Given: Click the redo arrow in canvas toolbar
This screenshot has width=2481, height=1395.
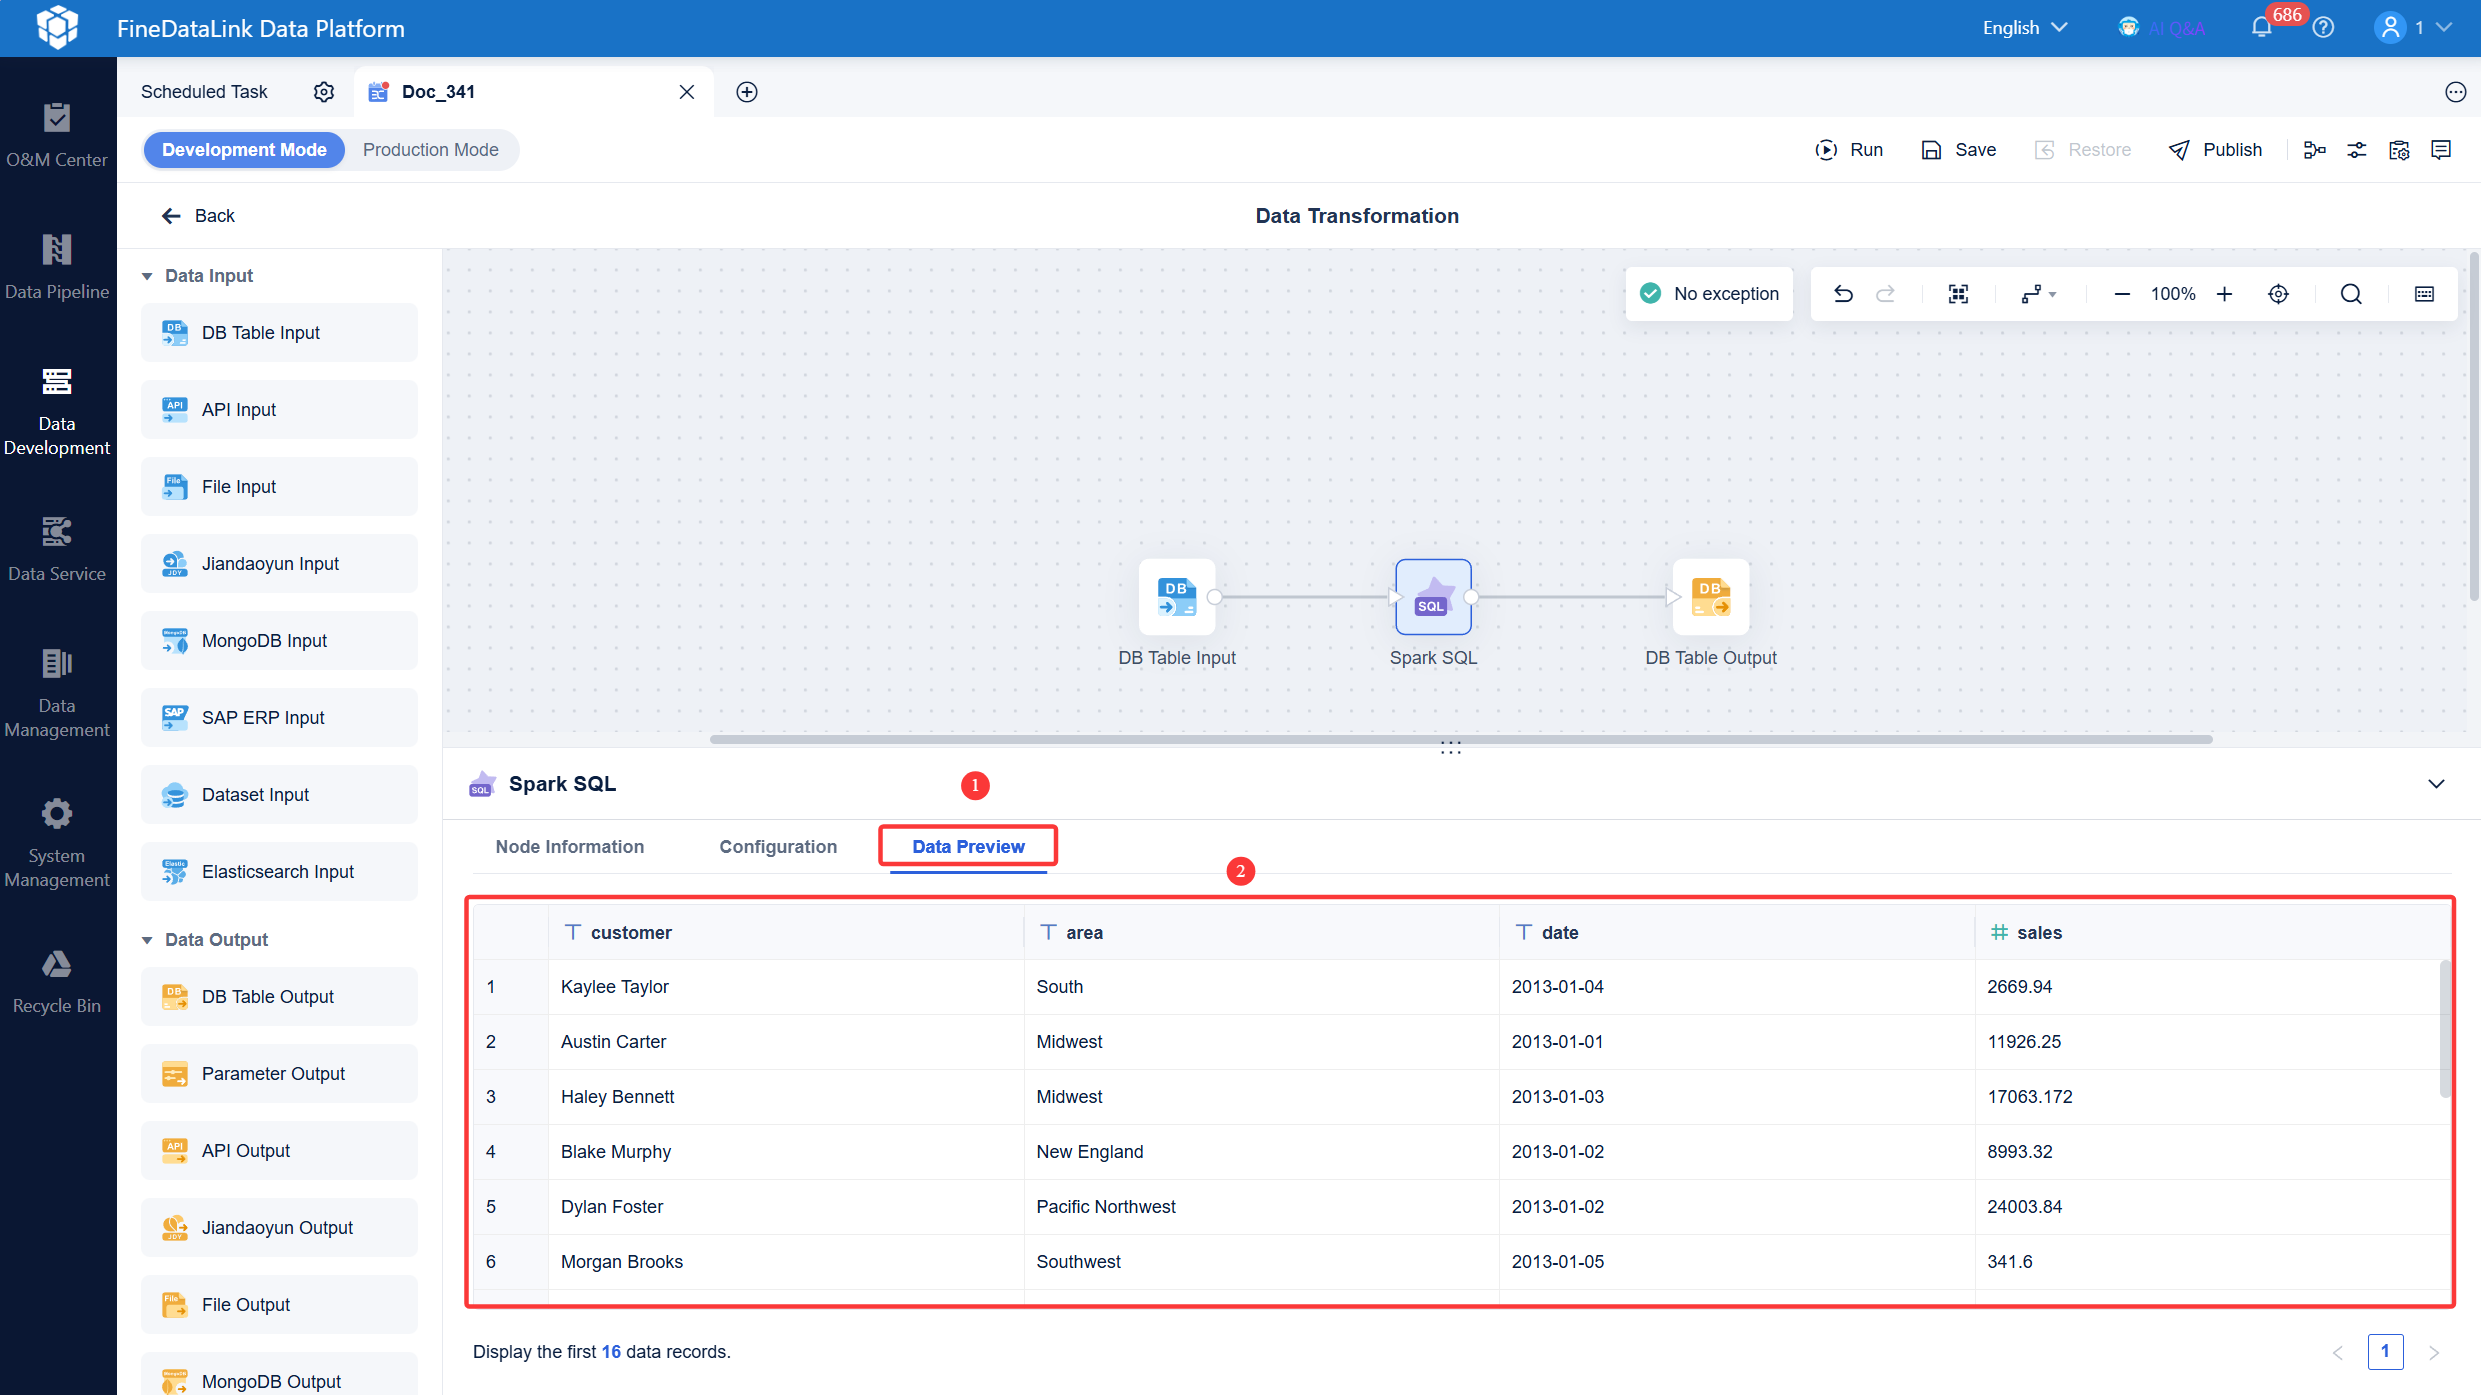Looking at the screenshot, I should click(x=1885, y=294).
